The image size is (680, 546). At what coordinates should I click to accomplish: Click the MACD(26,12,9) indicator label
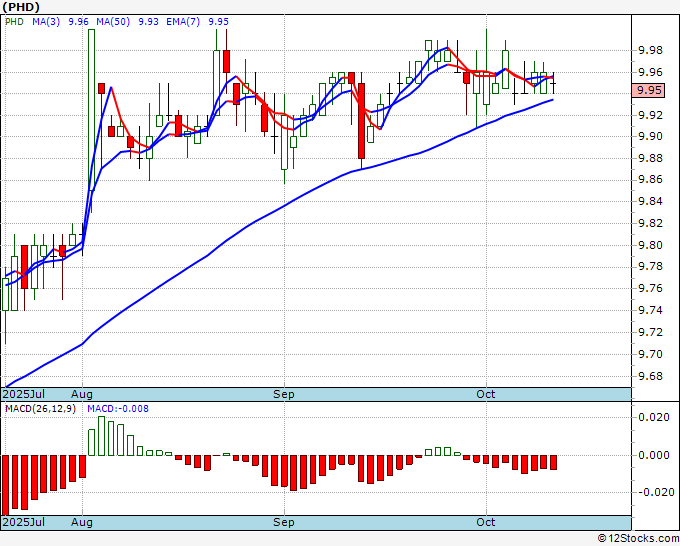(x=40, y=409)
